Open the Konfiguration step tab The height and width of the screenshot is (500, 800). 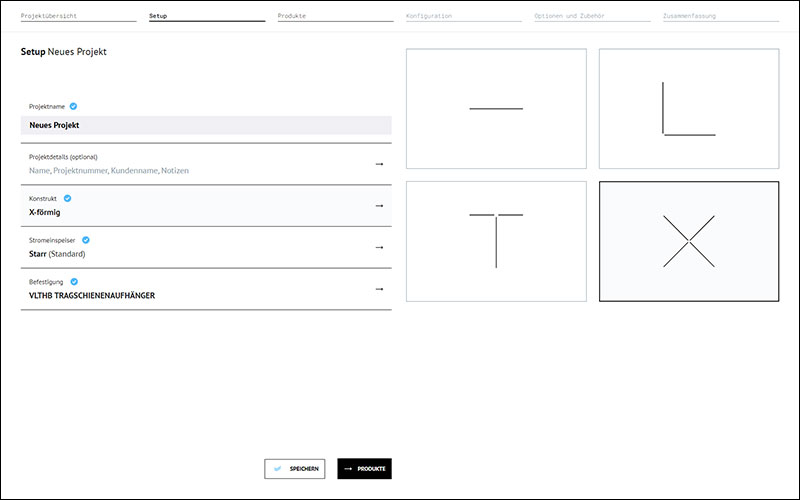464,16
